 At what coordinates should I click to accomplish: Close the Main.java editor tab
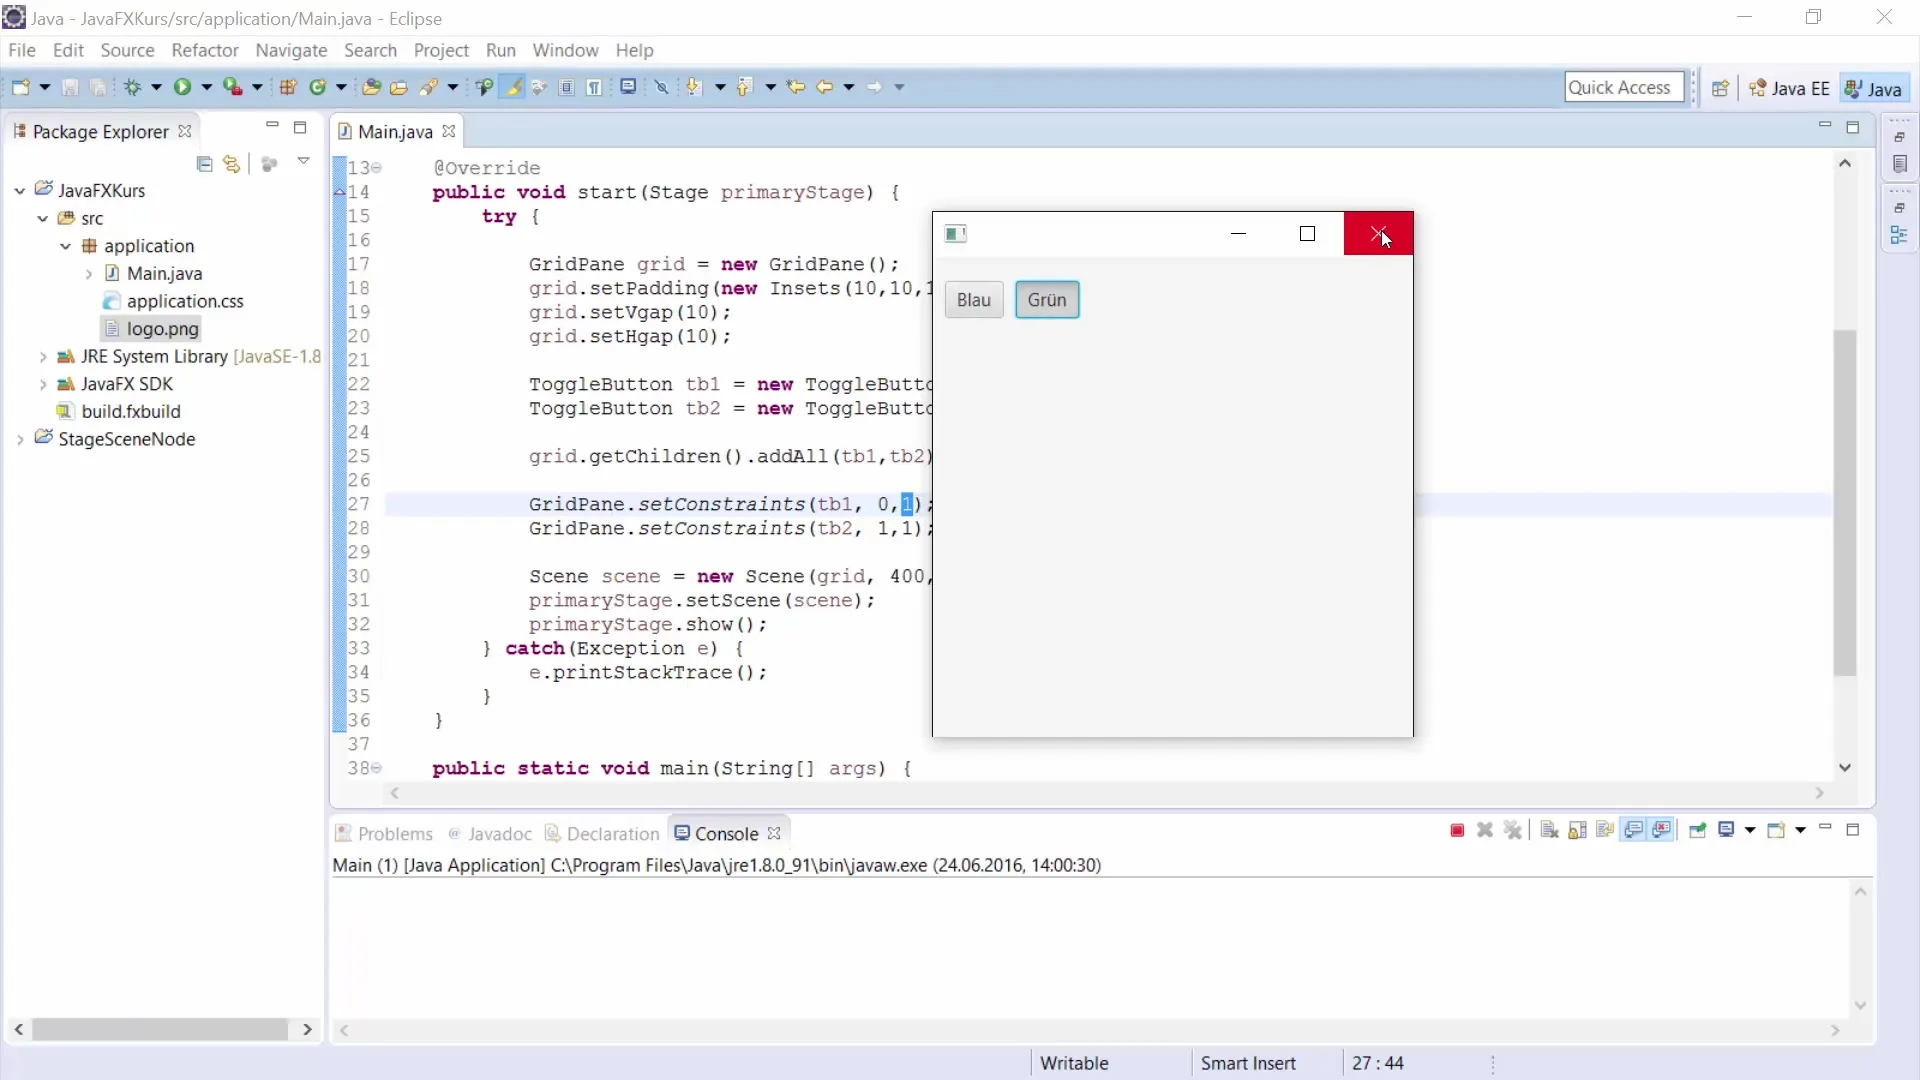(x=449, y=131)
